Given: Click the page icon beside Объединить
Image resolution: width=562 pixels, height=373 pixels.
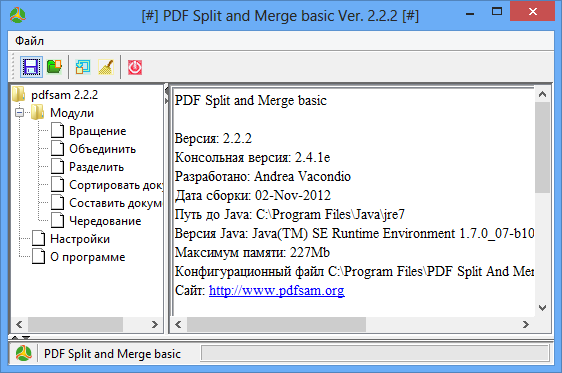Looking at the screenshot, I should point(57,148).
